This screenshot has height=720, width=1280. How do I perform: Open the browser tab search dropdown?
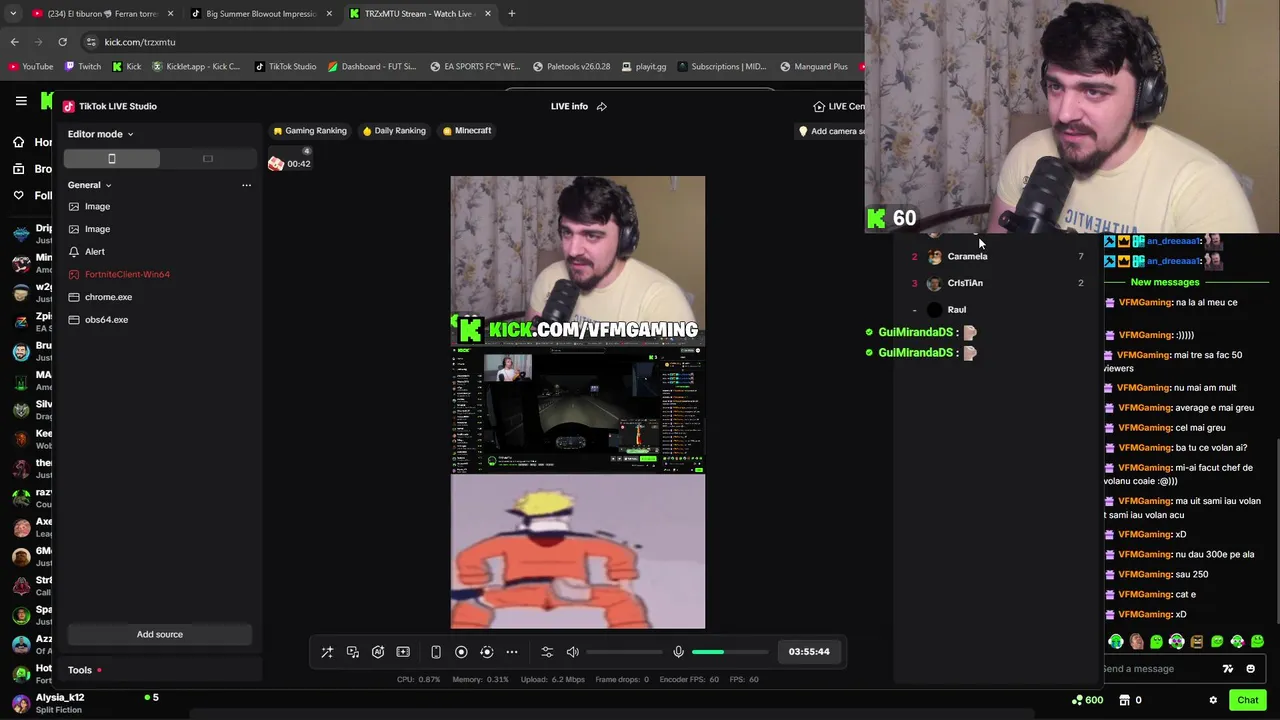click(13, 14)
